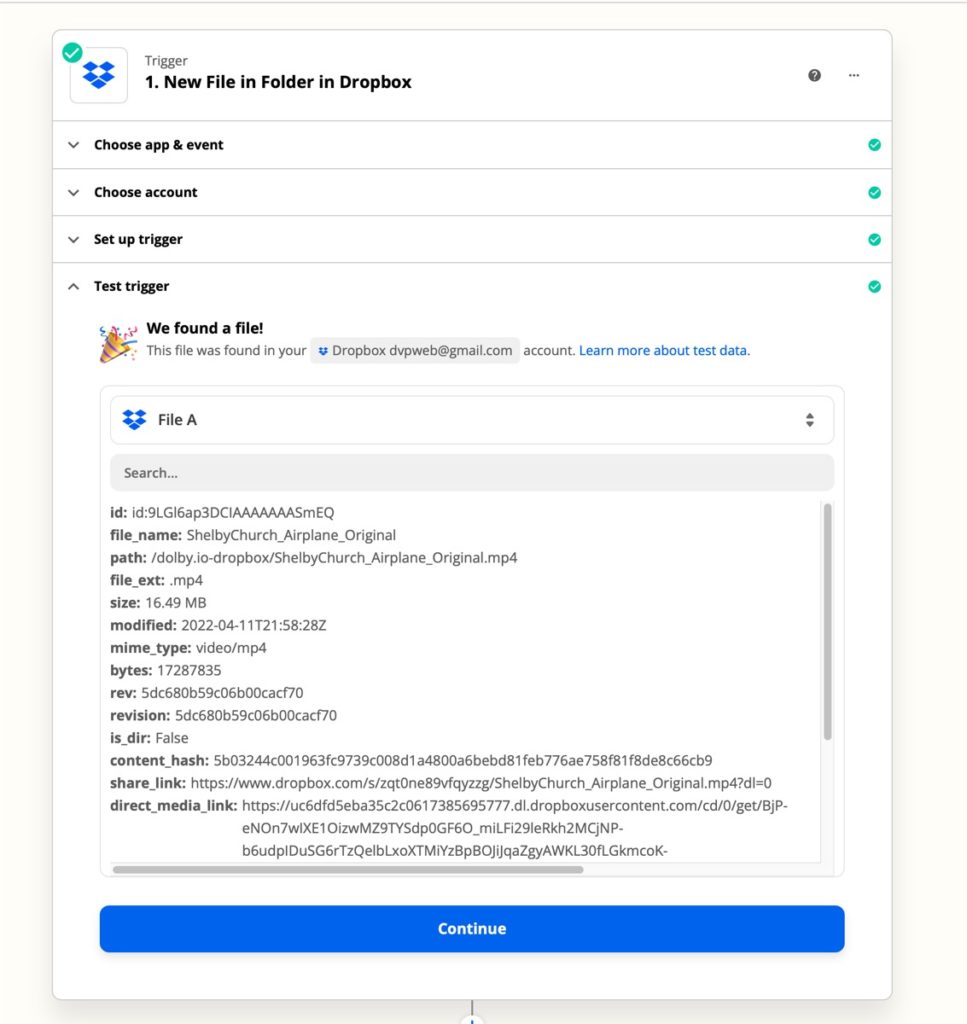Click the Dropbox dvpweb@gmail.com account badge
Viewport: 967px width, 1024px height.
(415, 351)
